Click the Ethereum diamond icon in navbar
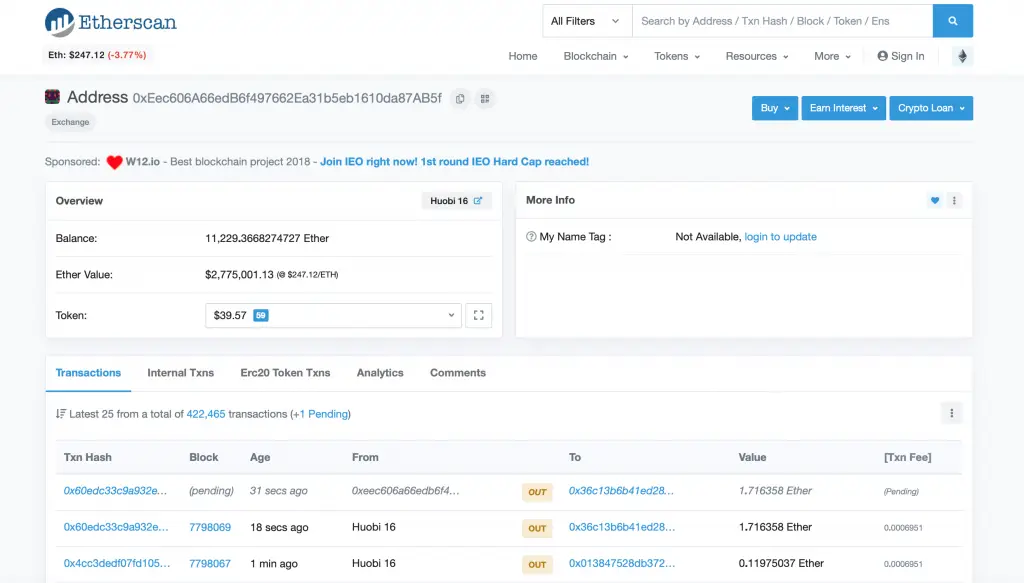This screenshot has width=1024, height=583. coord(962,56)
